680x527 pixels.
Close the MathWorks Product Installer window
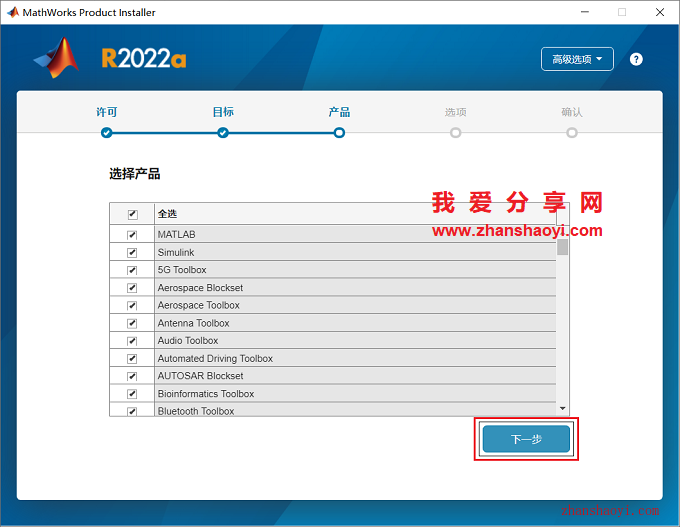tap(660, 12)
